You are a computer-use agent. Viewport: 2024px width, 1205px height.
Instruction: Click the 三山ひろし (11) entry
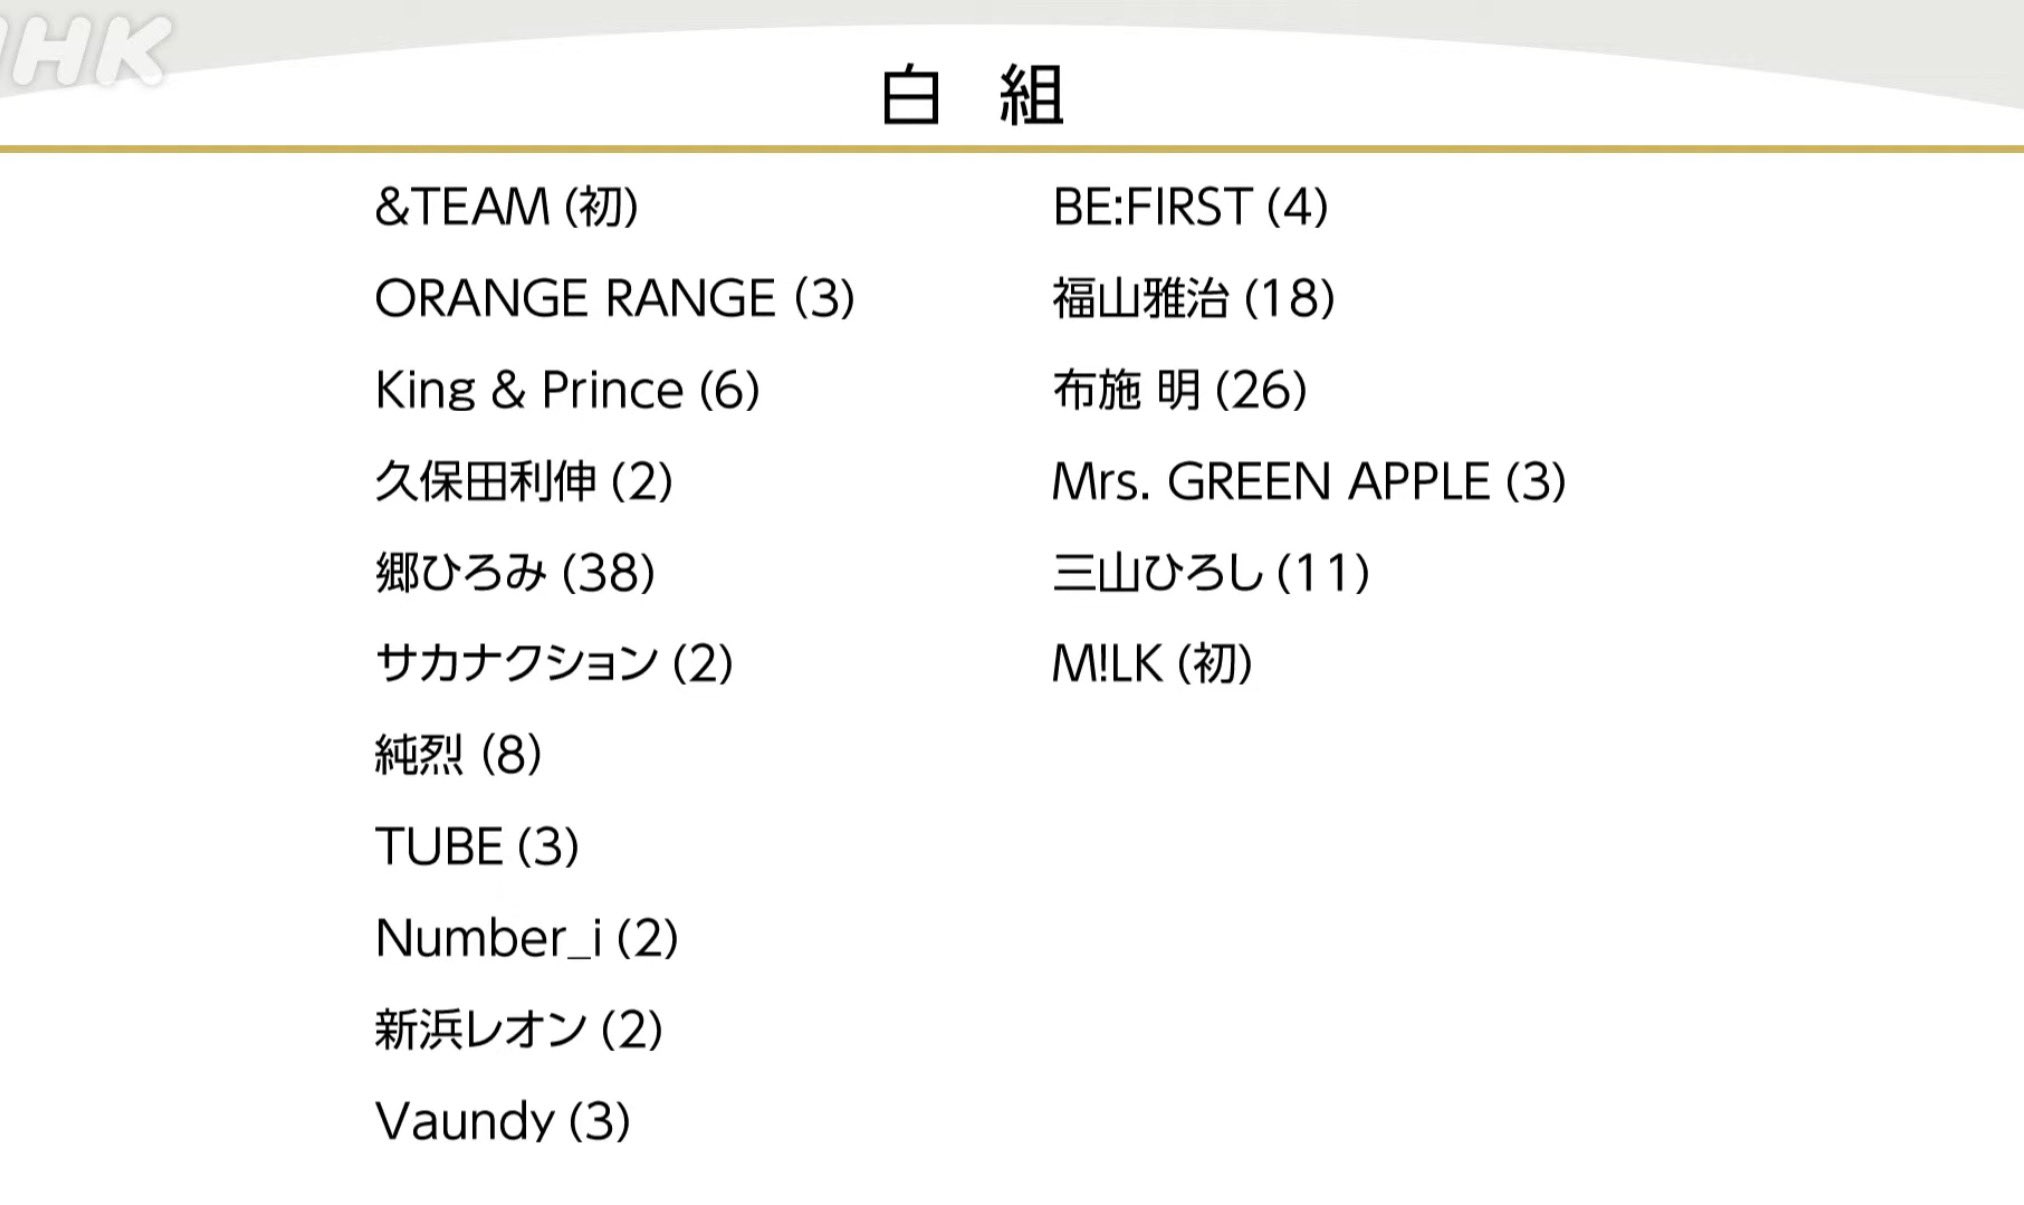click(x=1210, y=573)
